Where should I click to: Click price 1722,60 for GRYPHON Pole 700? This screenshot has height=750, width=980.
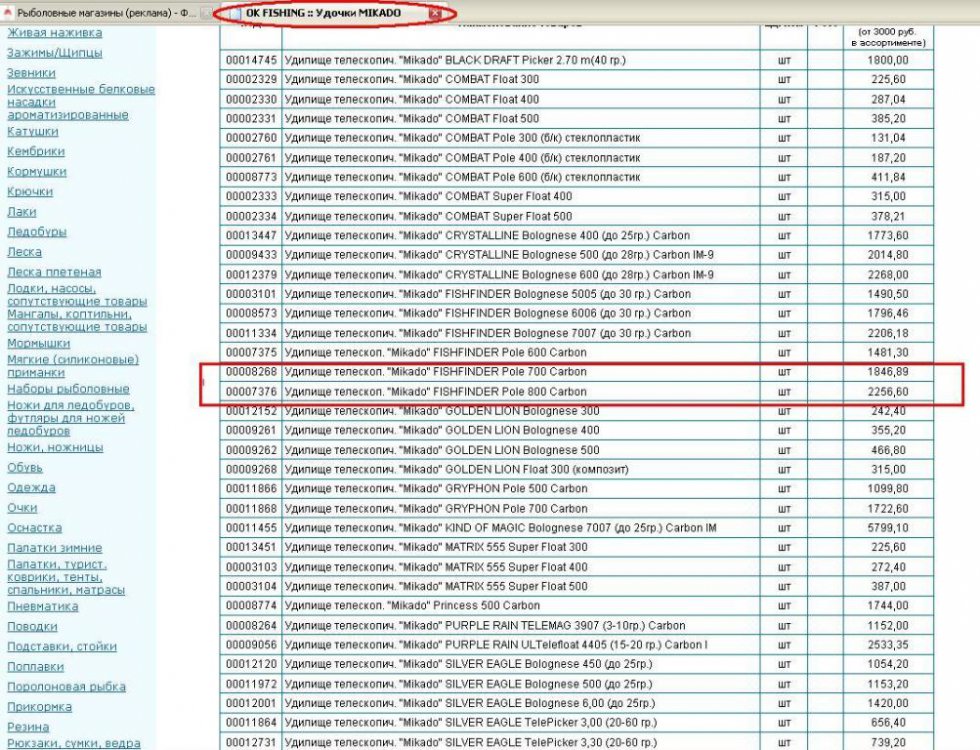tap(888, 509)
